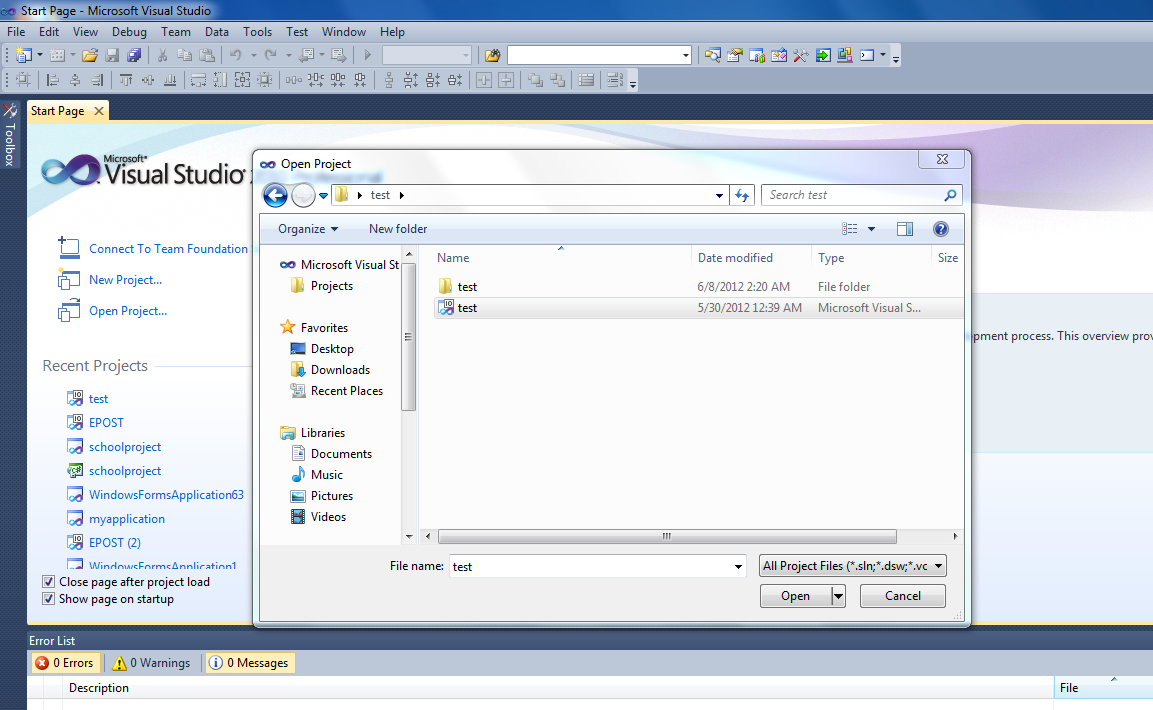Click the Align Tops layout icon
The width and height of the screenshot is (1153, 710).
tap(126, 80)
